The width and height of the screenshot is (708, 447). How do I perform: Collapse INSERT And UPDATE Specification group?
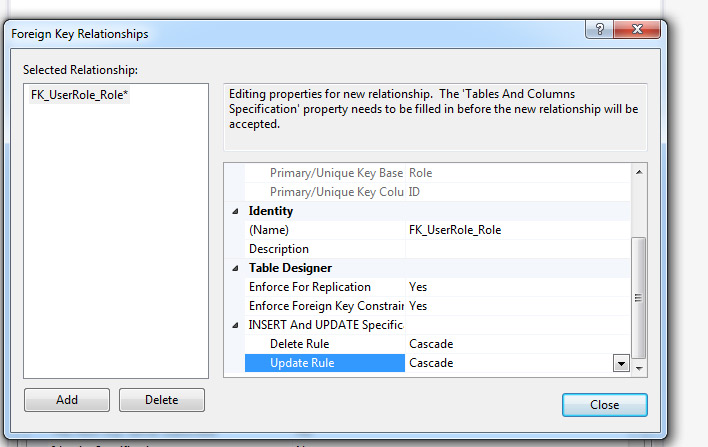[236, 325]
